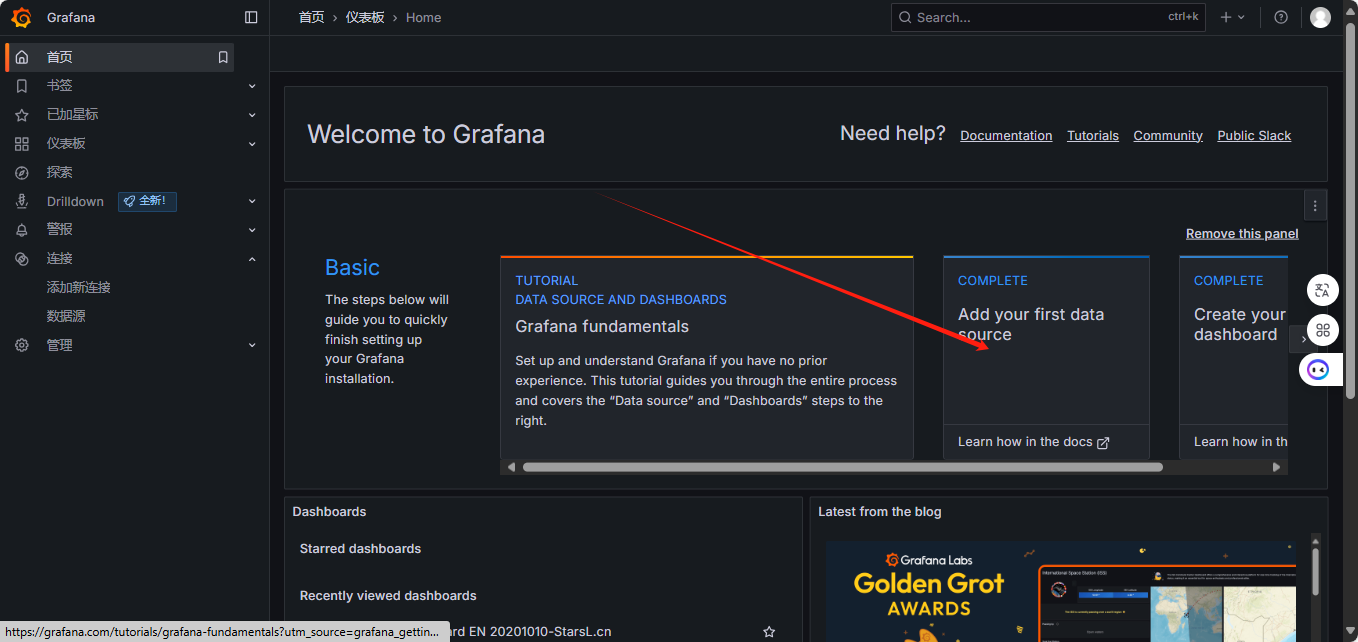Image resolution: width=1358 pixels, height=642 pixels.
Task: Click 仪表板 in the breadcrumb
Action: coord(365,17)
